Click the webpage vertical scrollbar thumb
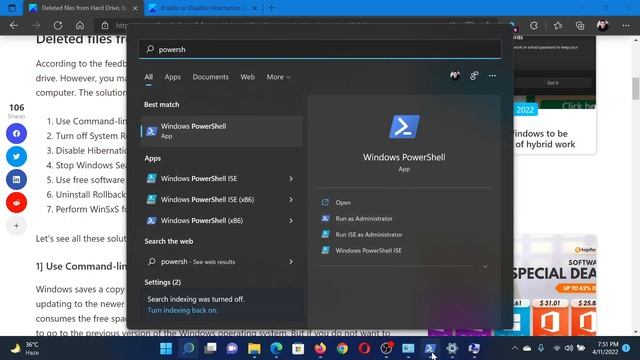 [636, 88]
